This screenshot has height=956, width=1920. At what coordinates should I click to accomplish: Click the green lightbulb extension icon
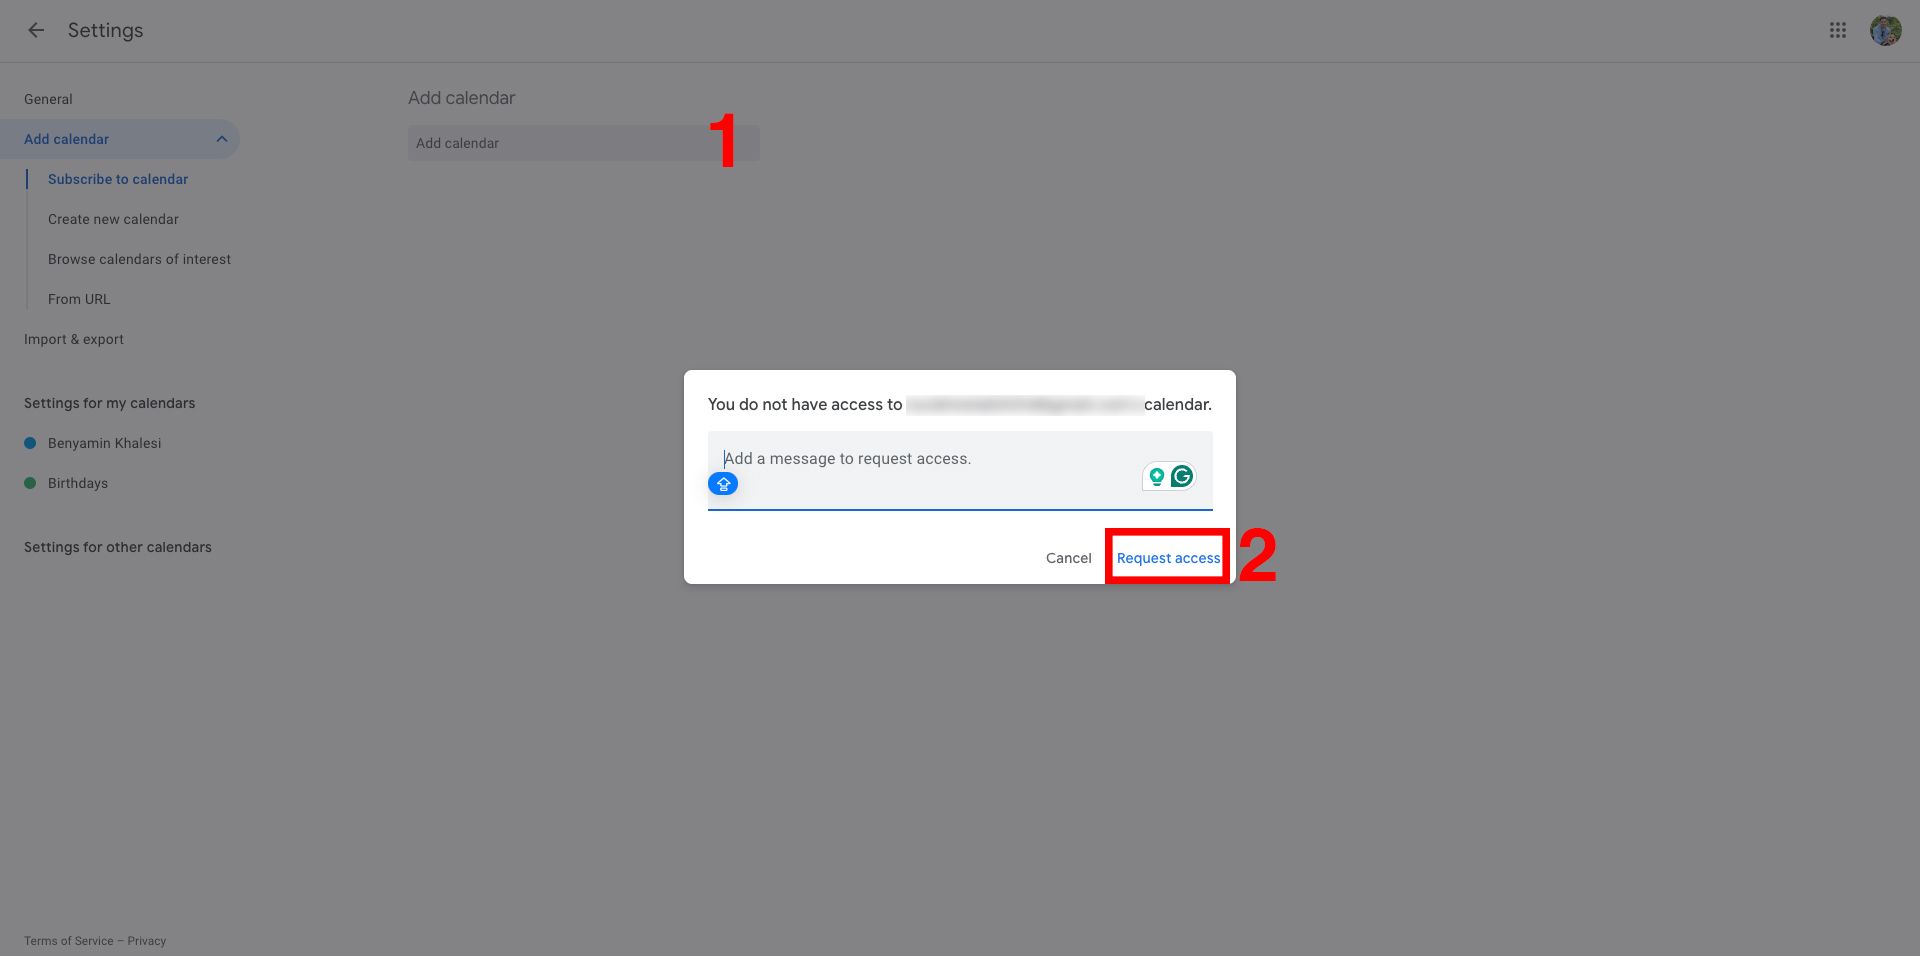[1155, 476]
